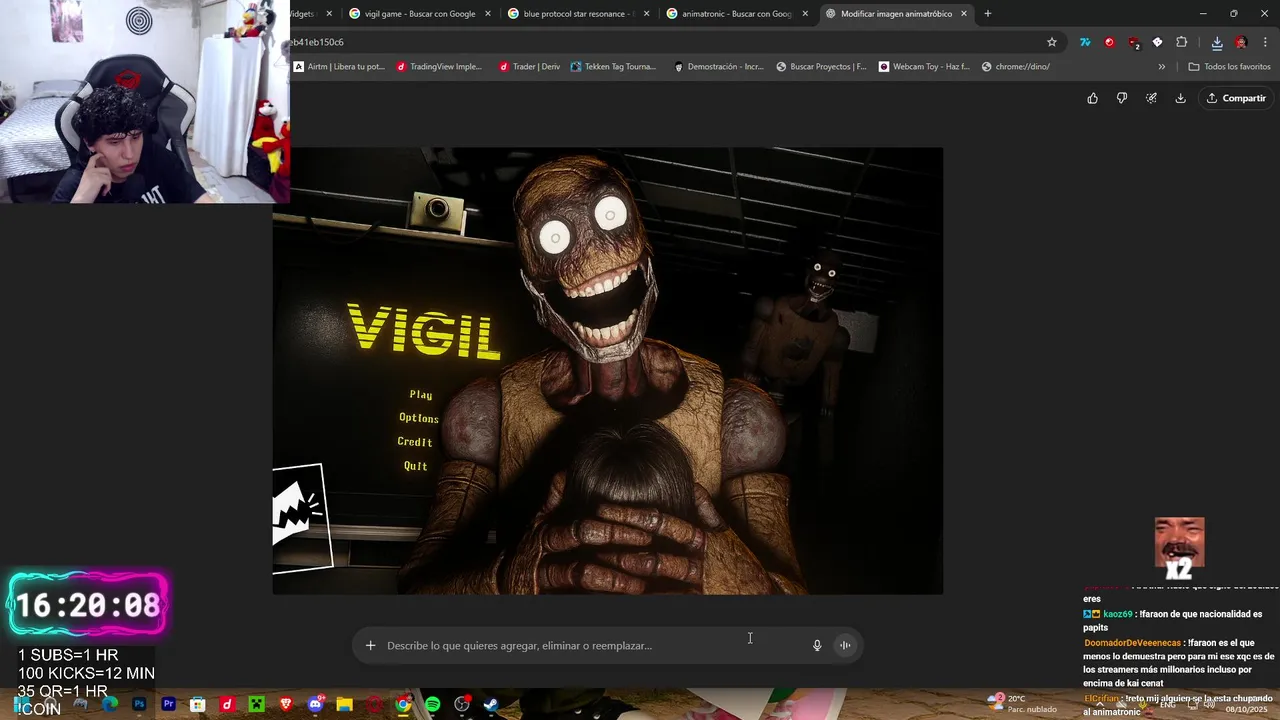Screen dimensions: 1280x720
Task: Click the Compartir share button
Action: 1236,98
